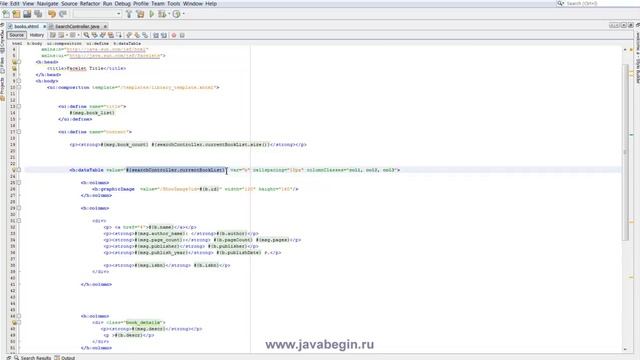
Task: Click the Profile Project toolbar icon
Action: 176,14
